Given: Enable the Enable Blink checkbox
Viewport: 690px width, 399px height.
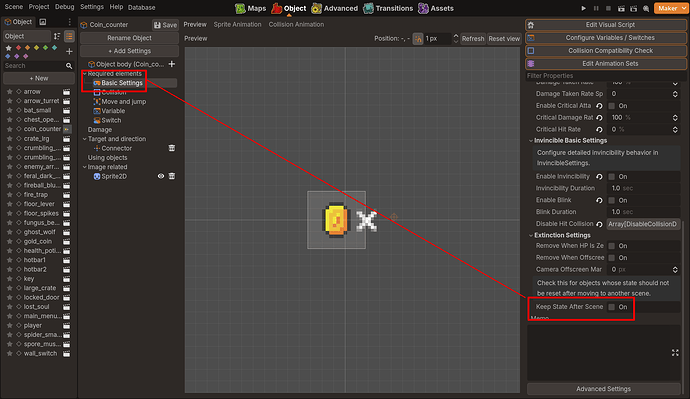Looking at the screenshot, I should click(612, 200).
